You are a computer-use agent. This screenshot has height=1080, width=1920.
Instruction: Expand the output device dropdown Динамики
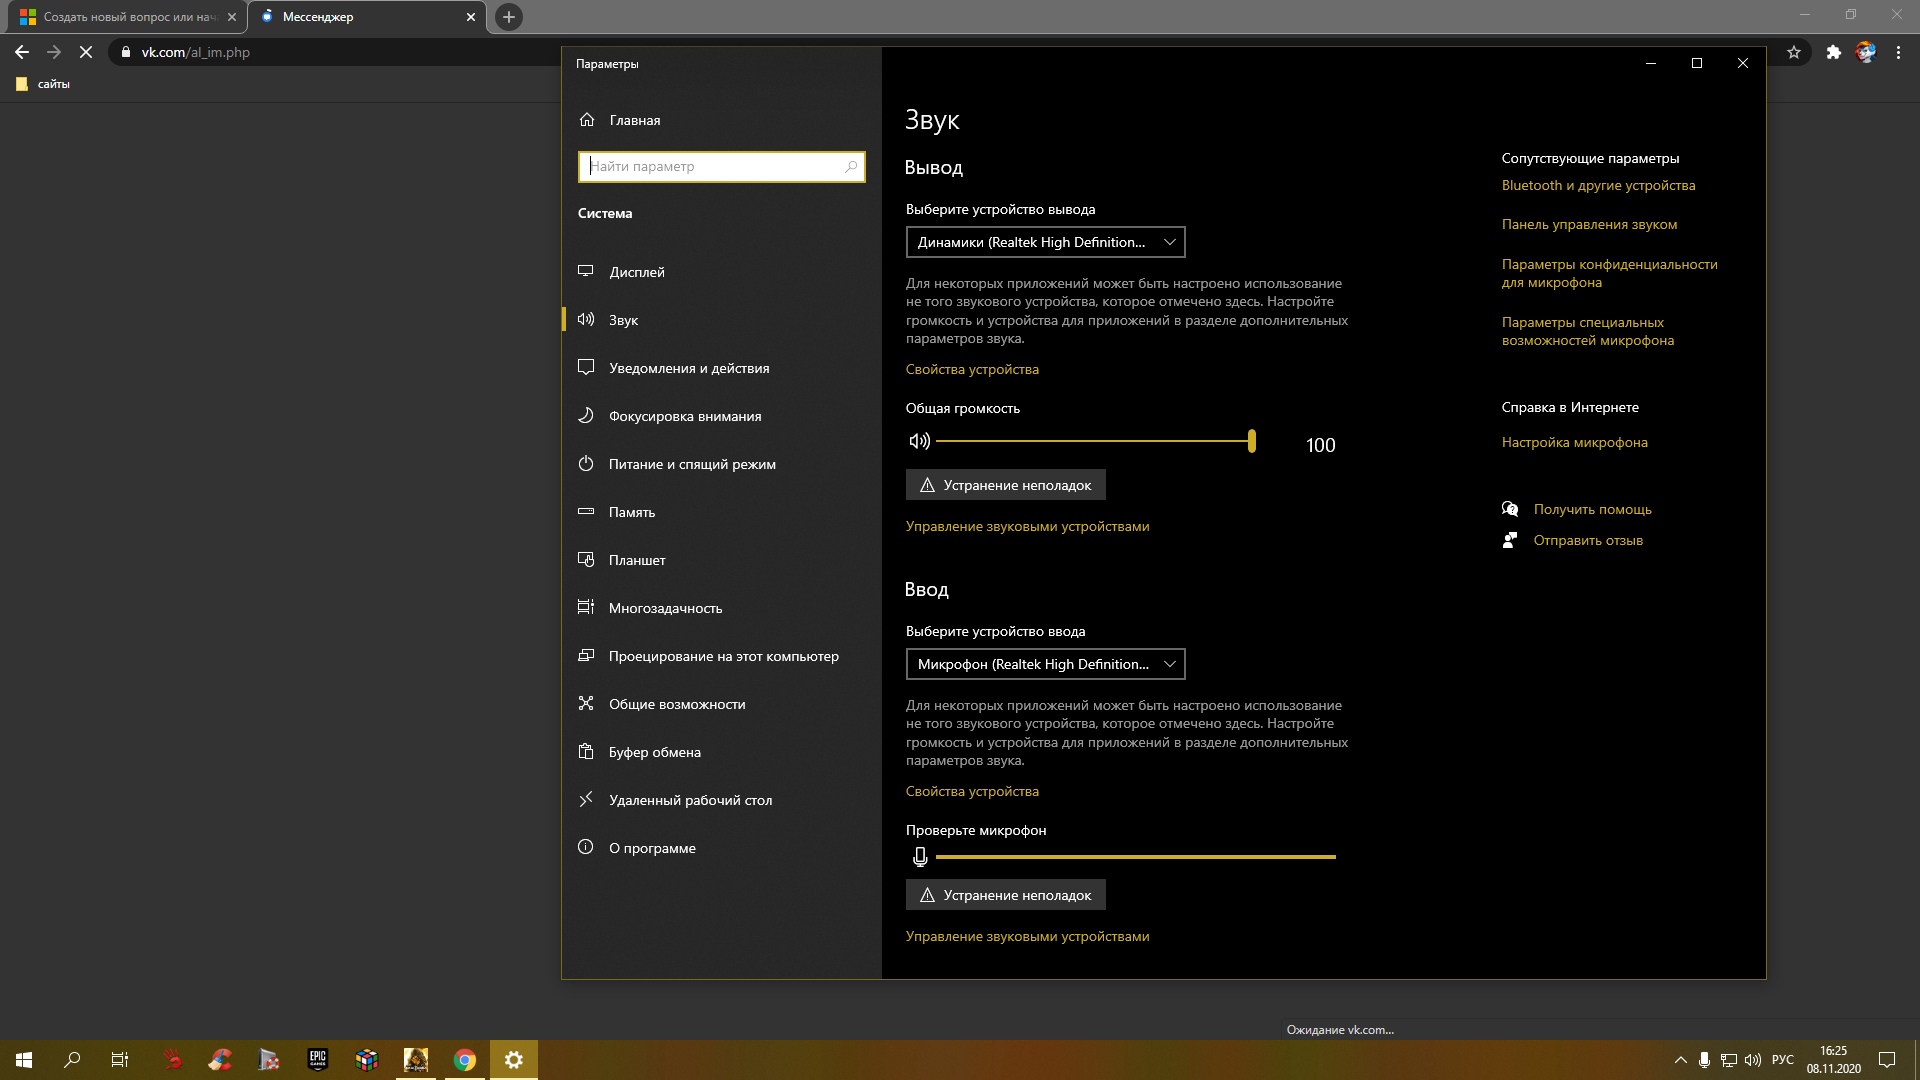coord(1045,242)
